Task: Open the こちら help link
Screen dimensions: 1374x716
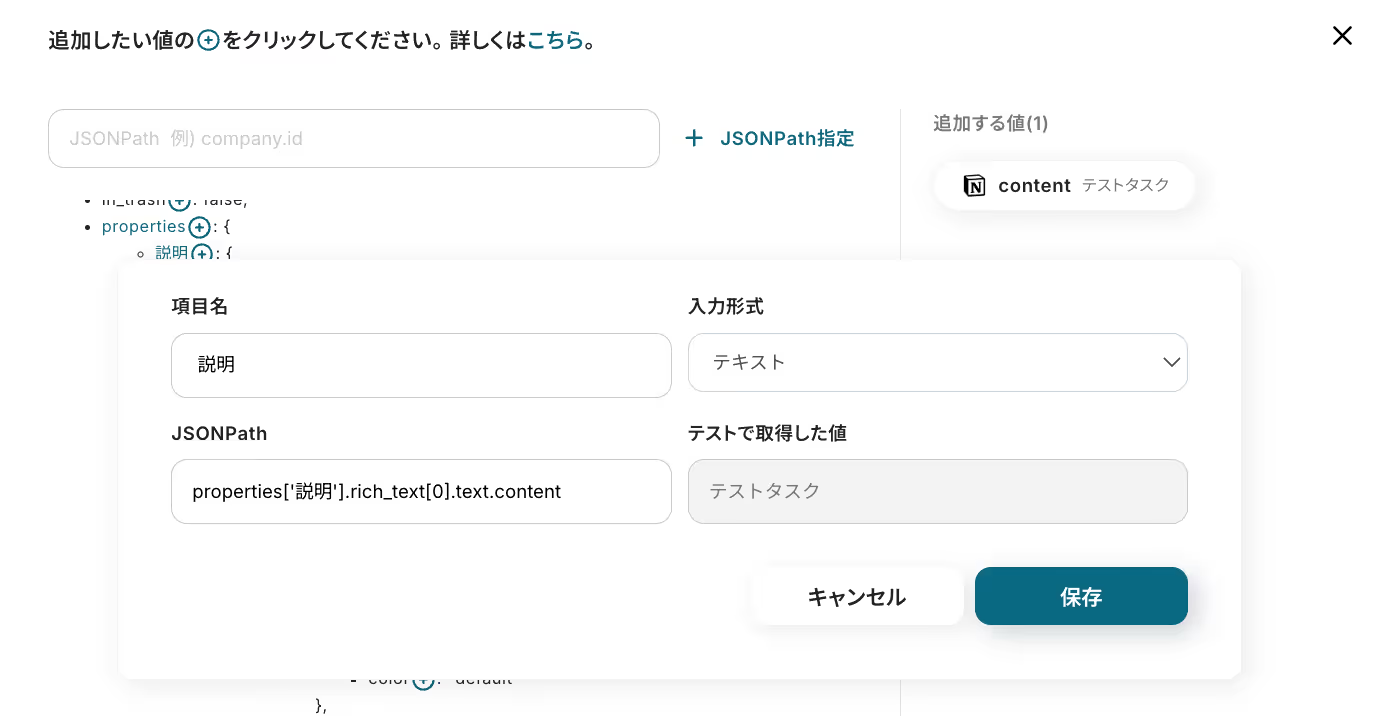Action: [x=555, y=40]
